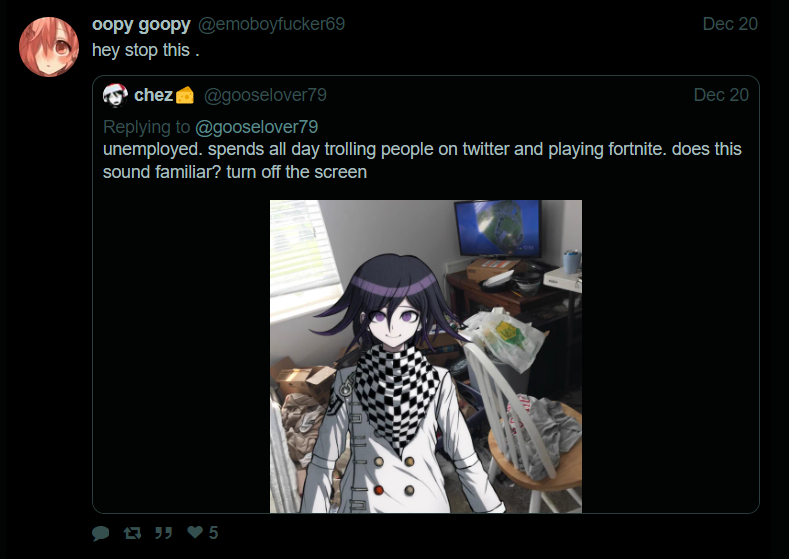Click the handle beside the oopy goopy name

coord(271,24)
